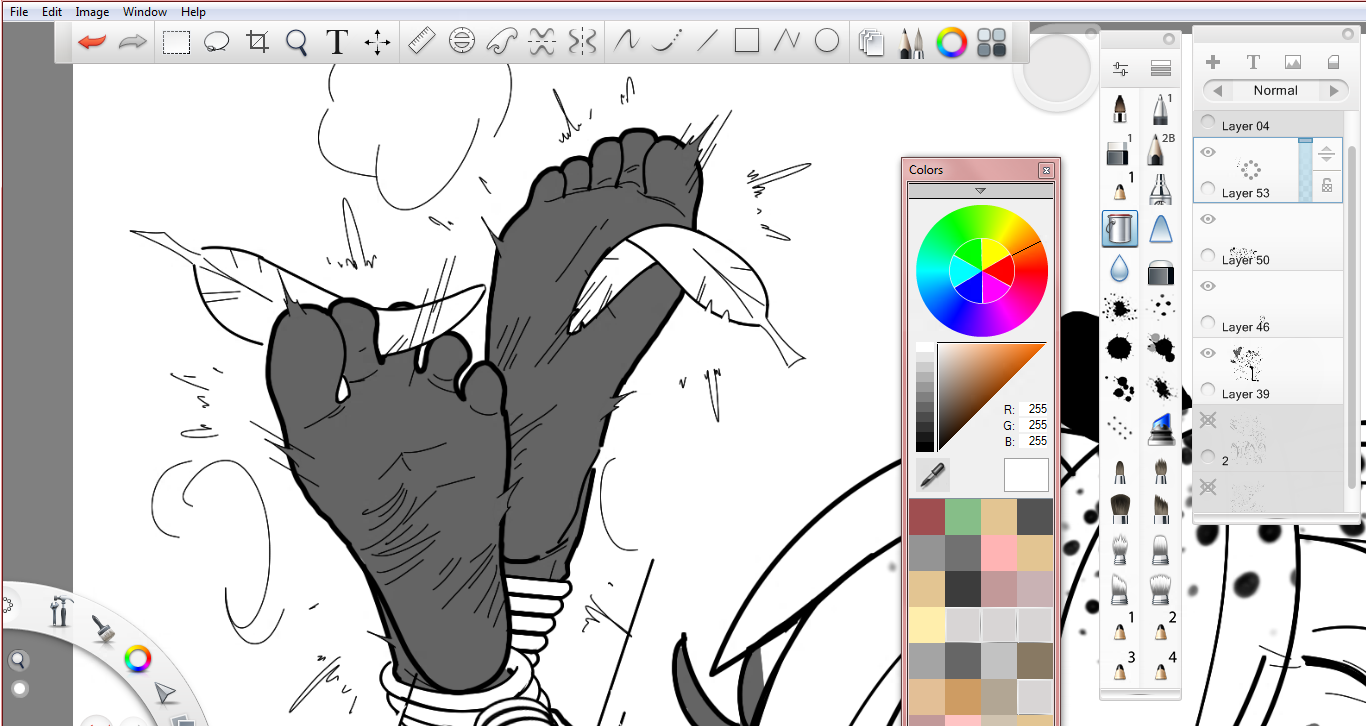Select the Polyline draw style
Viewport: 1366px width, 726px height.
pyautogui.click(x=787, y=42)
